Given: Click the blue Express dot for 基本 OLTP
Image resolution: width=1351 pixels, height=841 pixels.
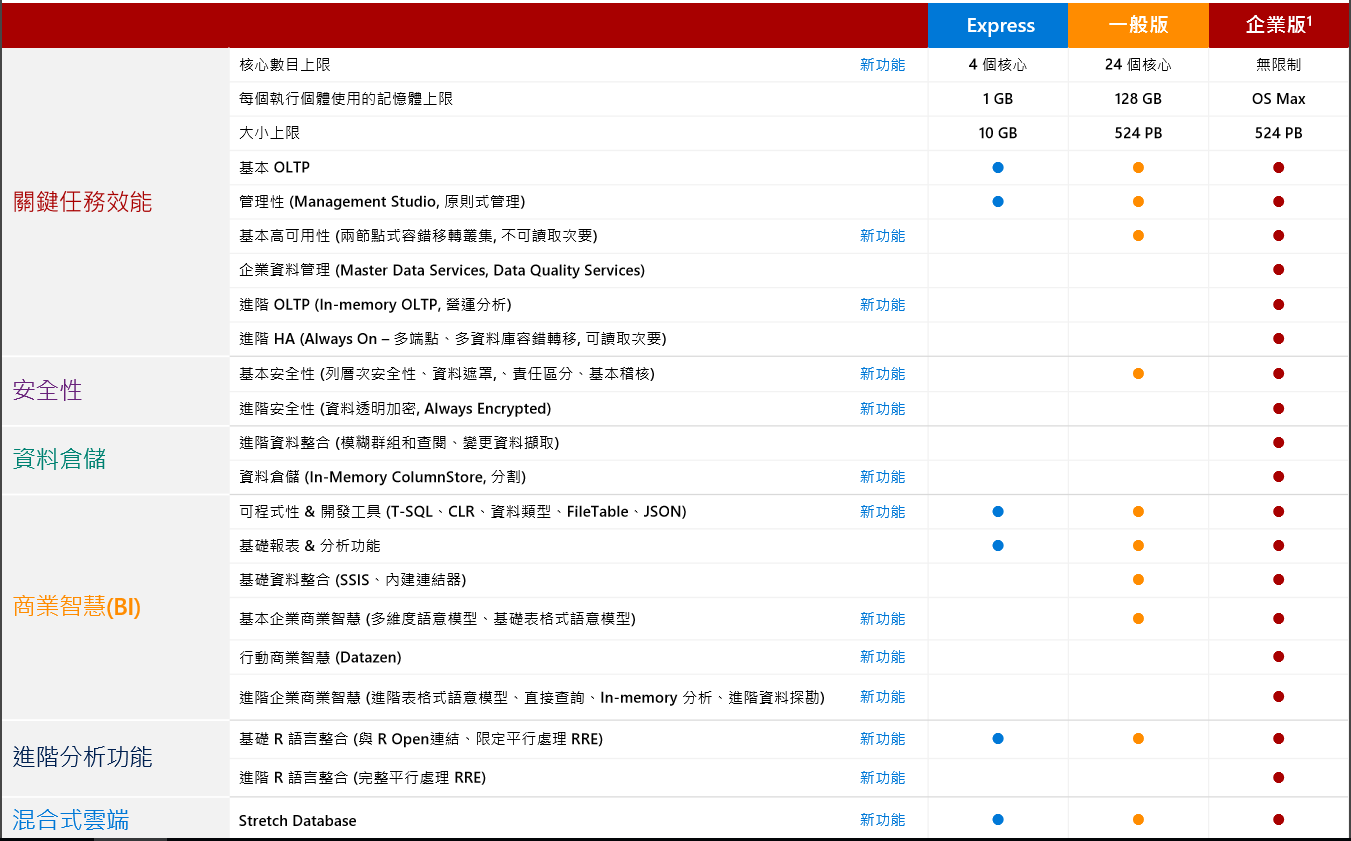Looking at the screenshot, I should click(997, 167).
